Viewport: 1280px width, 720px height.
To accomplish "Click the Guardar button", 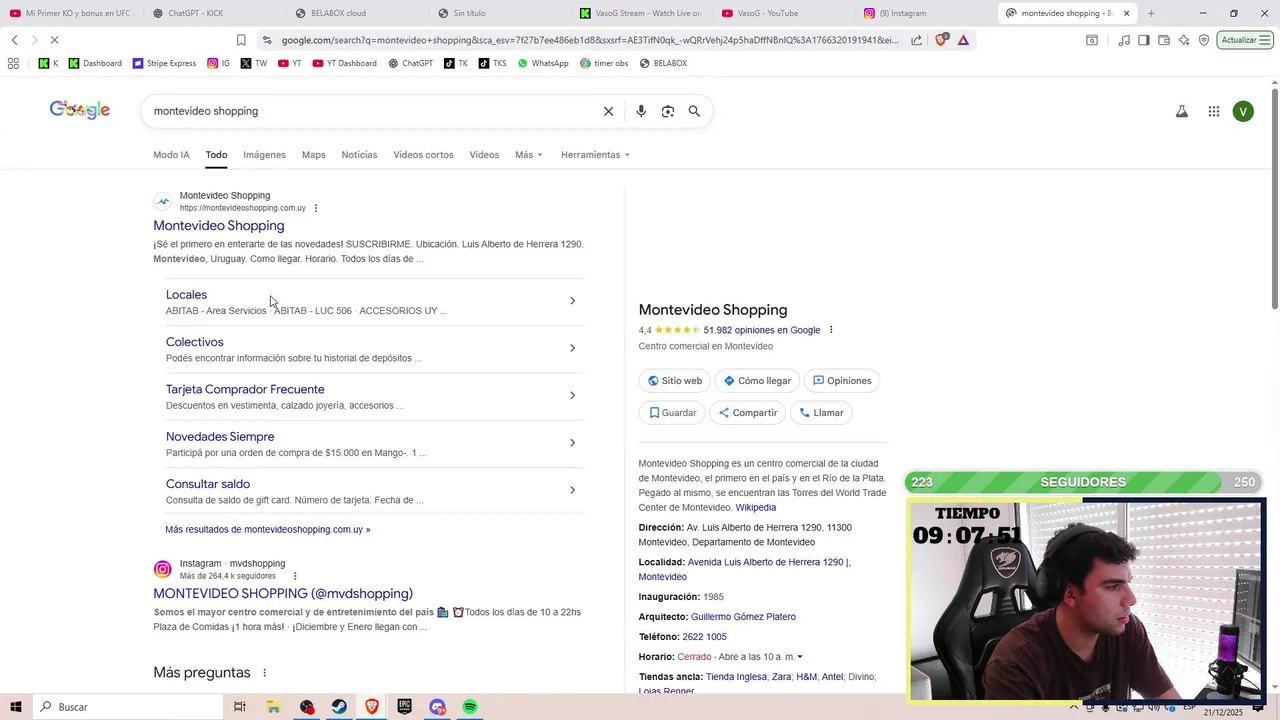I will (672, 413).
